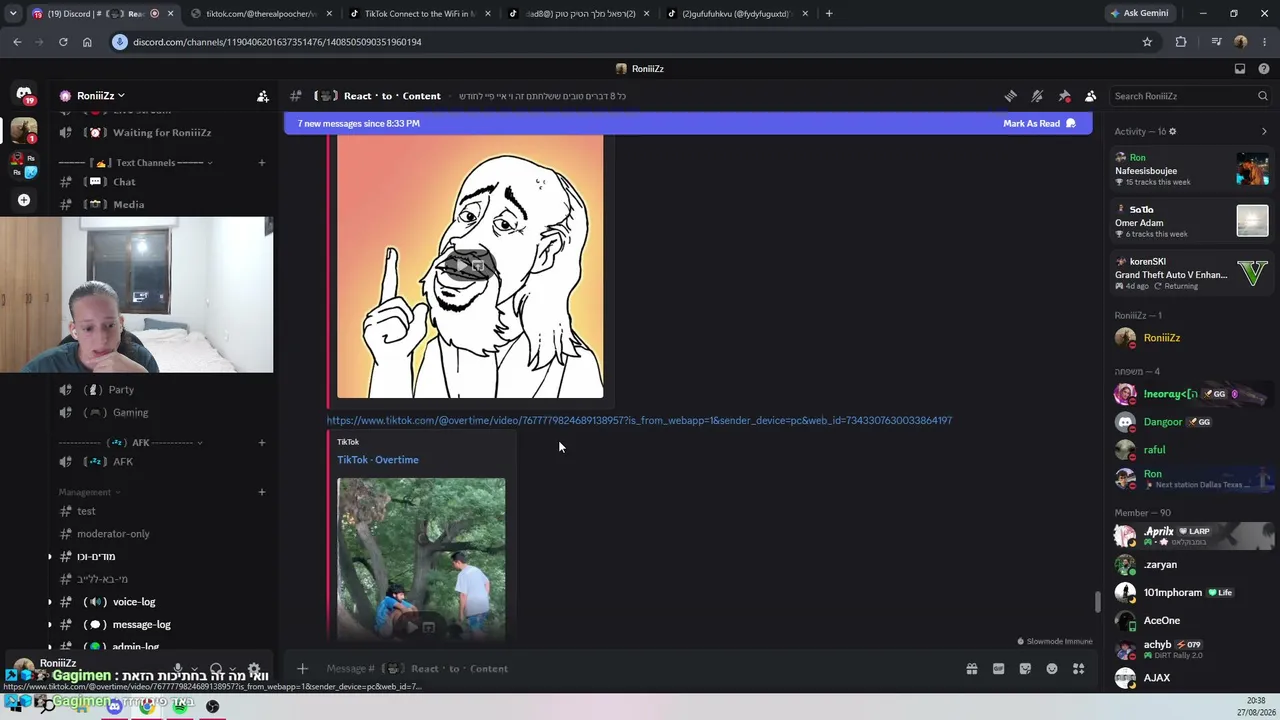Open Discord app from the taskbar
This screenshot has width=1280, height=720.
[x=115, y=706]
